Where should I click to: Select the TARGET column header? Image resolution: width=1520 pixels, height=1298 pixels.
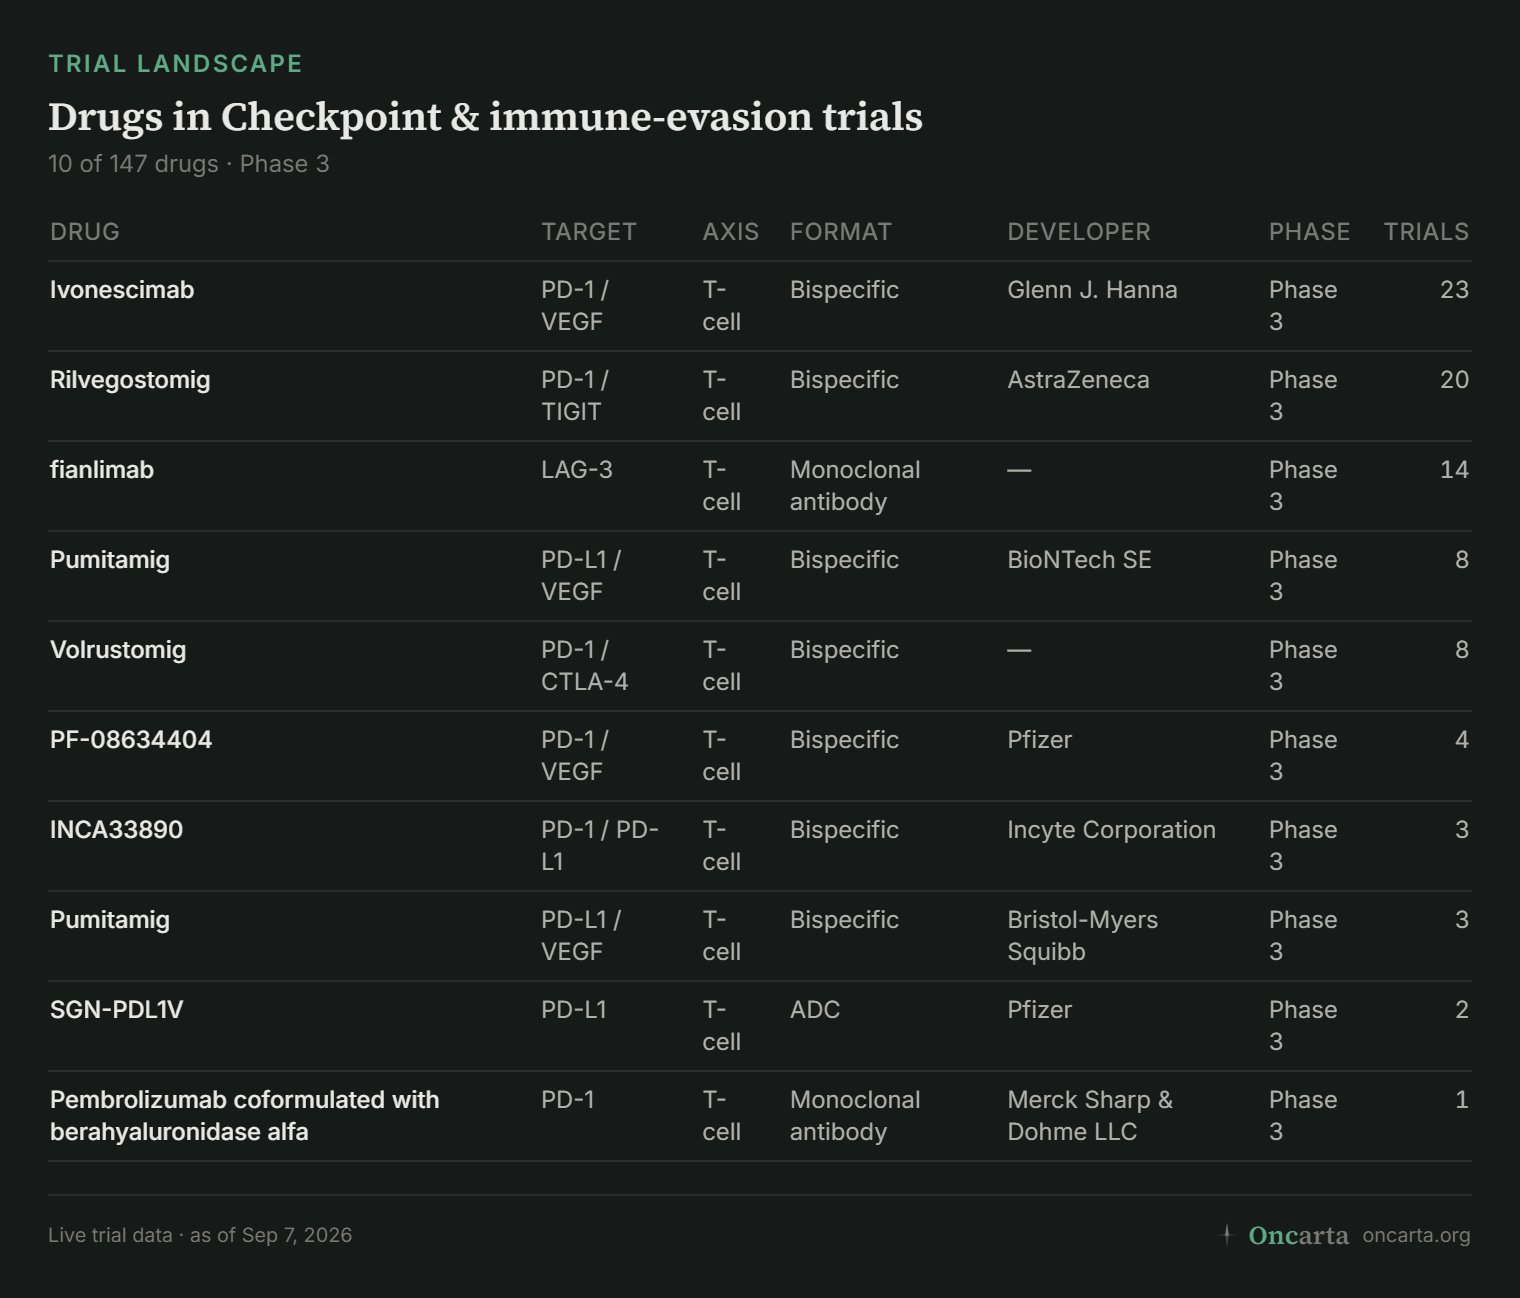589,232
